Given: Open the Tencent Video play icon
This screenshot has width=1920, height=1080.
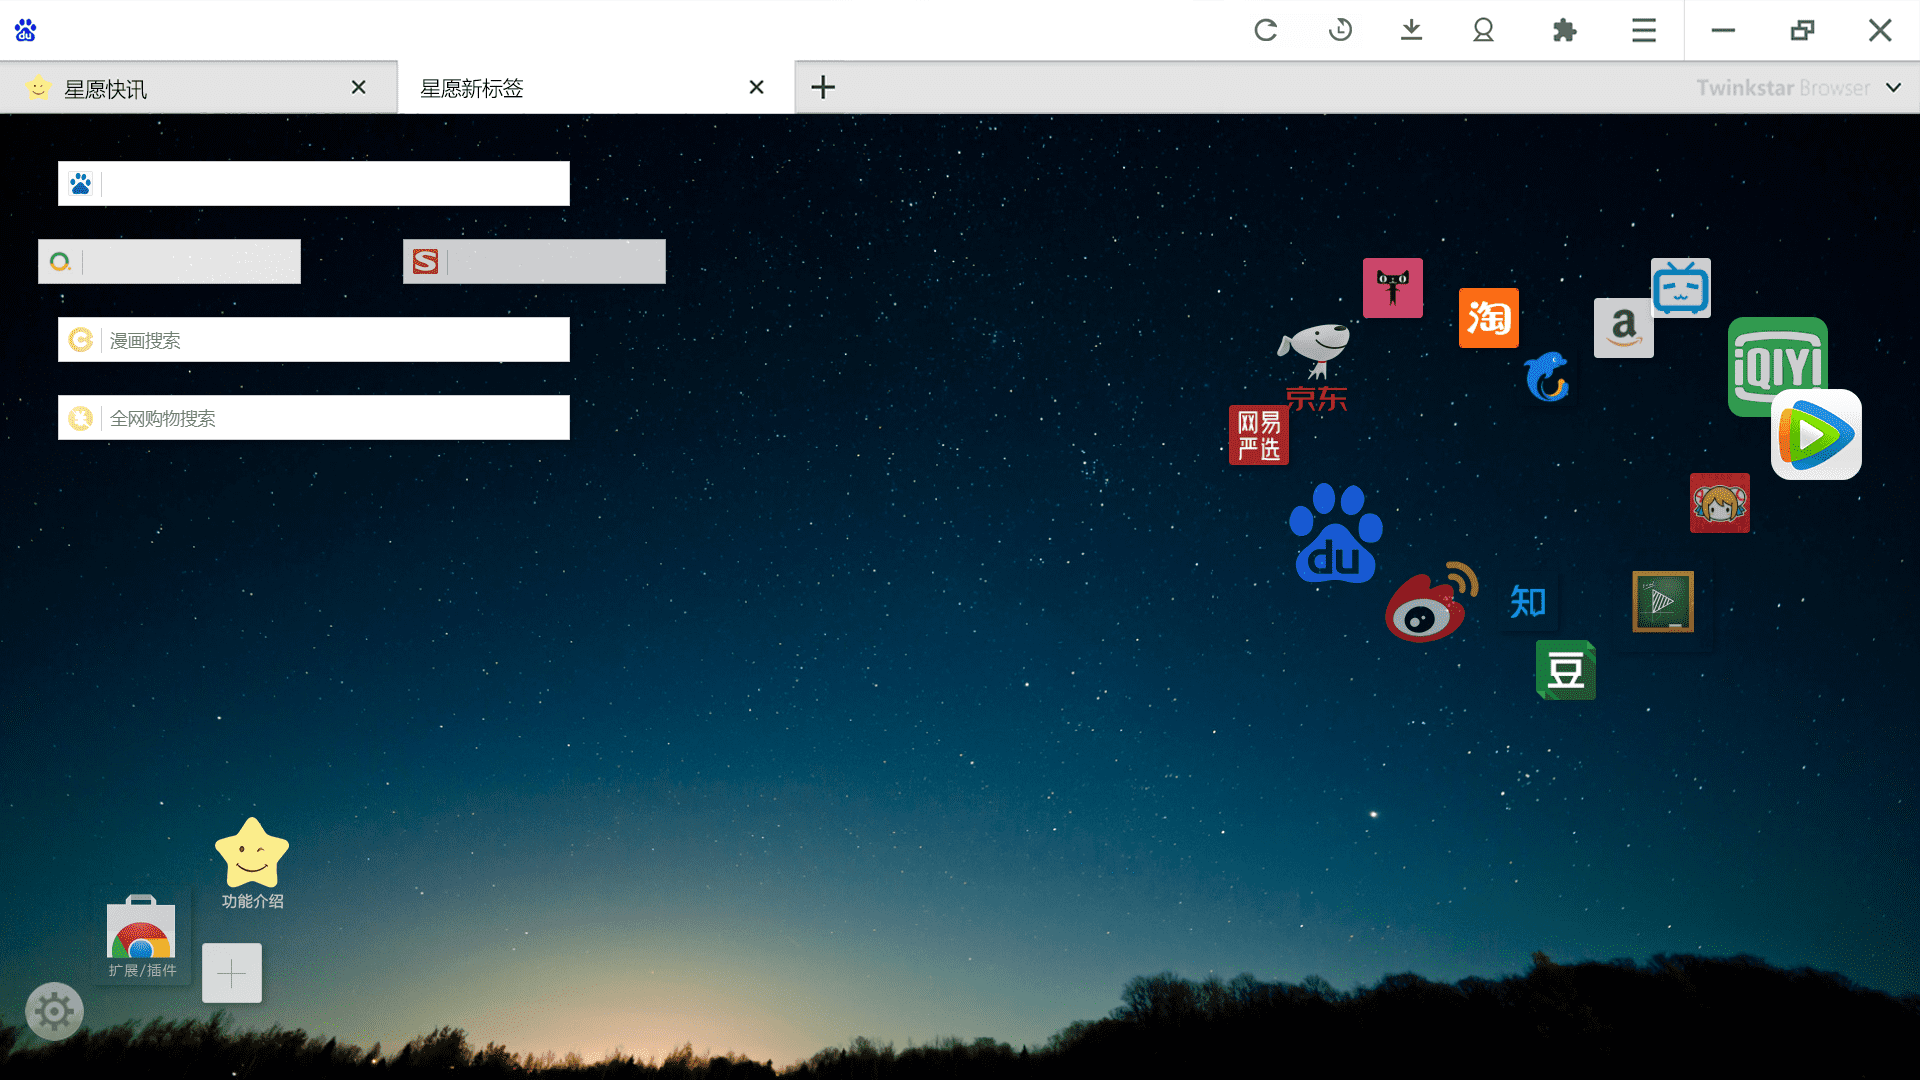Looking at the screenshot, I should 1816,434.
